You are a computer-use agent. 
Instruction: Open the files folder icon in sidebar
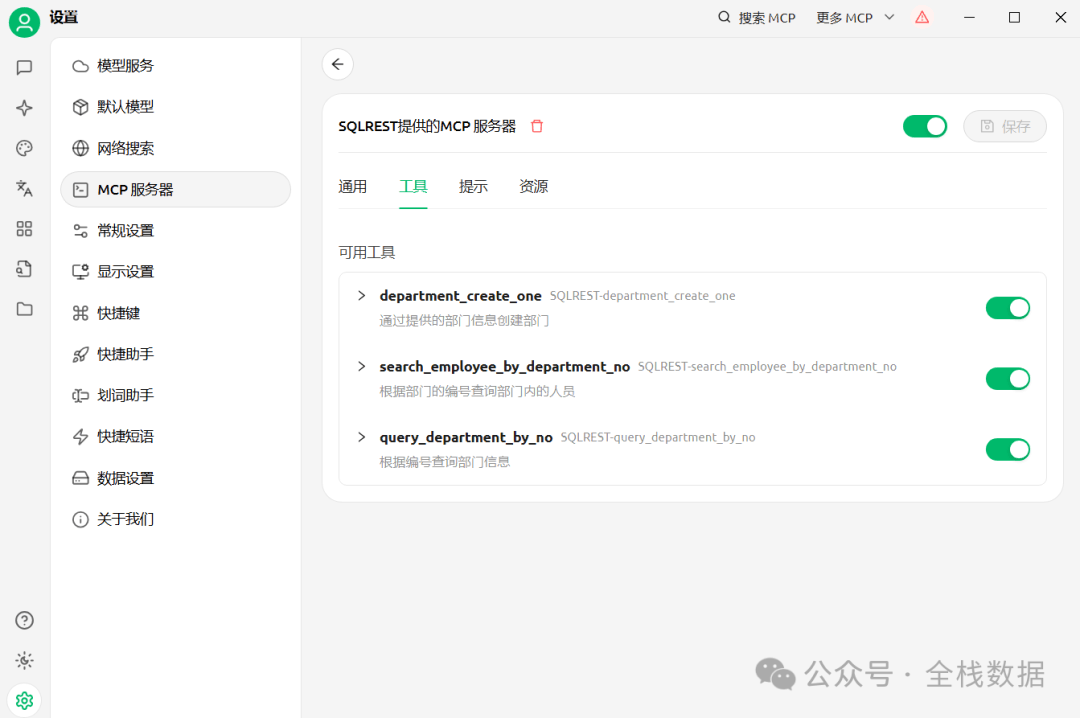25,309
